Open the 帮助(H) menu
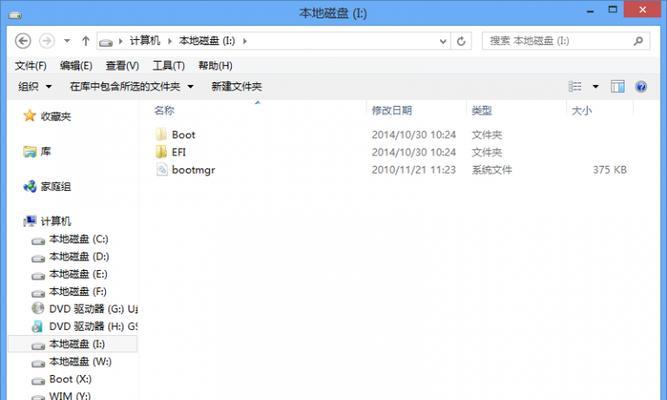This screenshot has height=400, width=667. click(215, 66)
